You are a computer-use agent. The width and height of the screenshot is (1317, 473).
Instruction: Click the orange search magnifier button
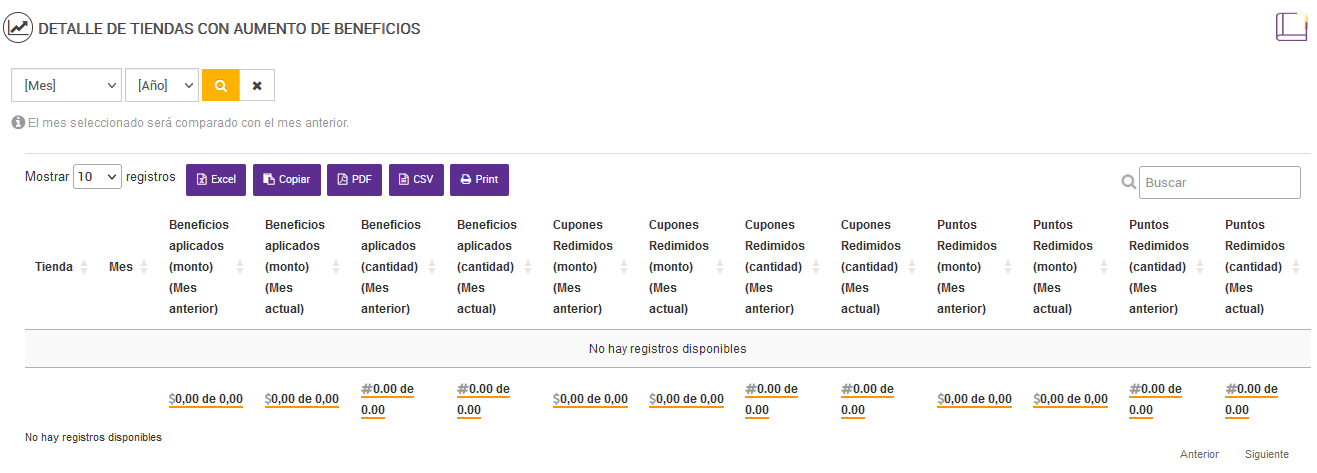[x=221, y=86]
